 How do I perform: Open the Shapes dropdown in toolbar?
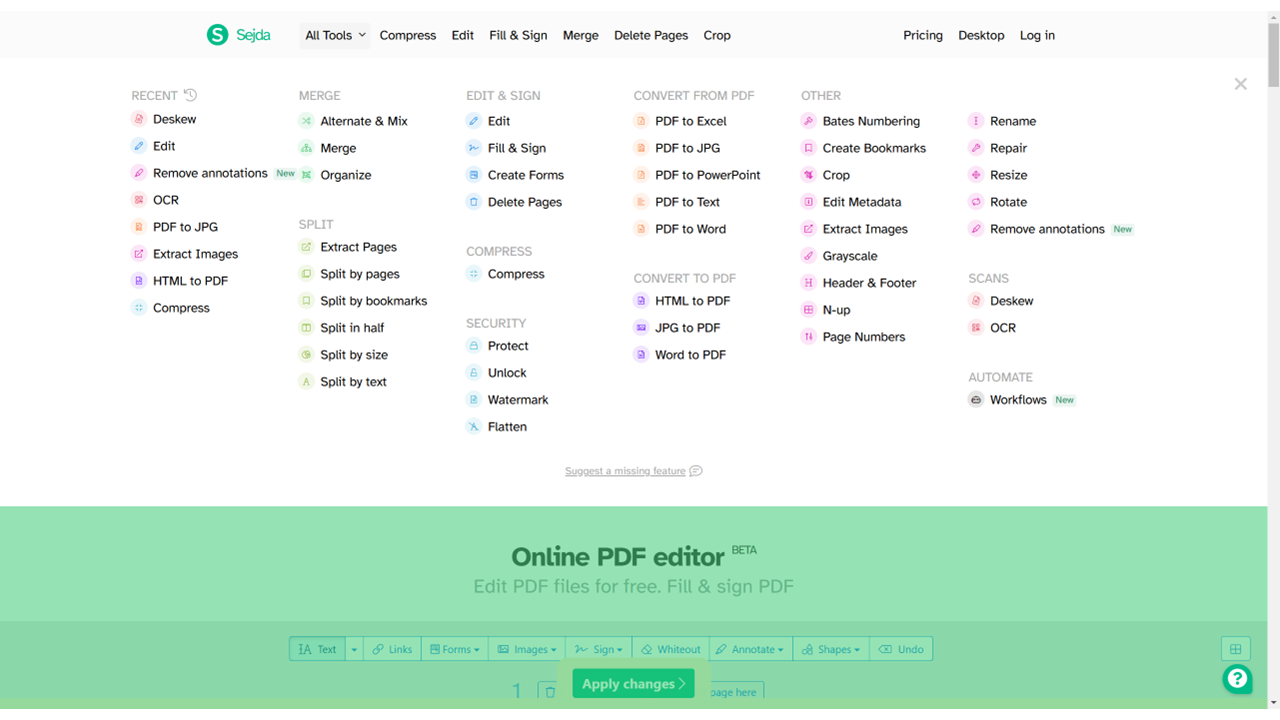pos(831,649)
